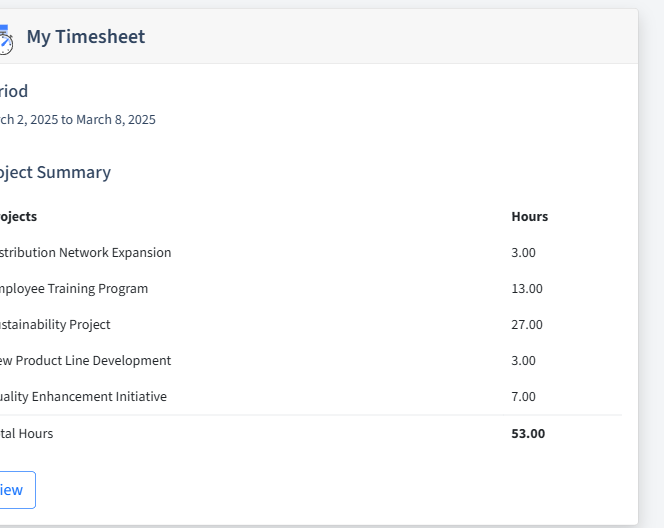This screenshot has width=664, height=528.
Task: Click the 27.00 hours value
Action: [527, 324]
